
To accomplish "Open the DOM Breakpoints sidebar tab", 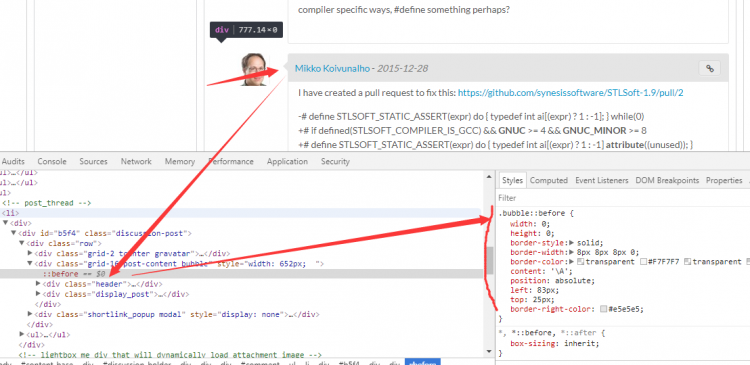I will (667, 180).
